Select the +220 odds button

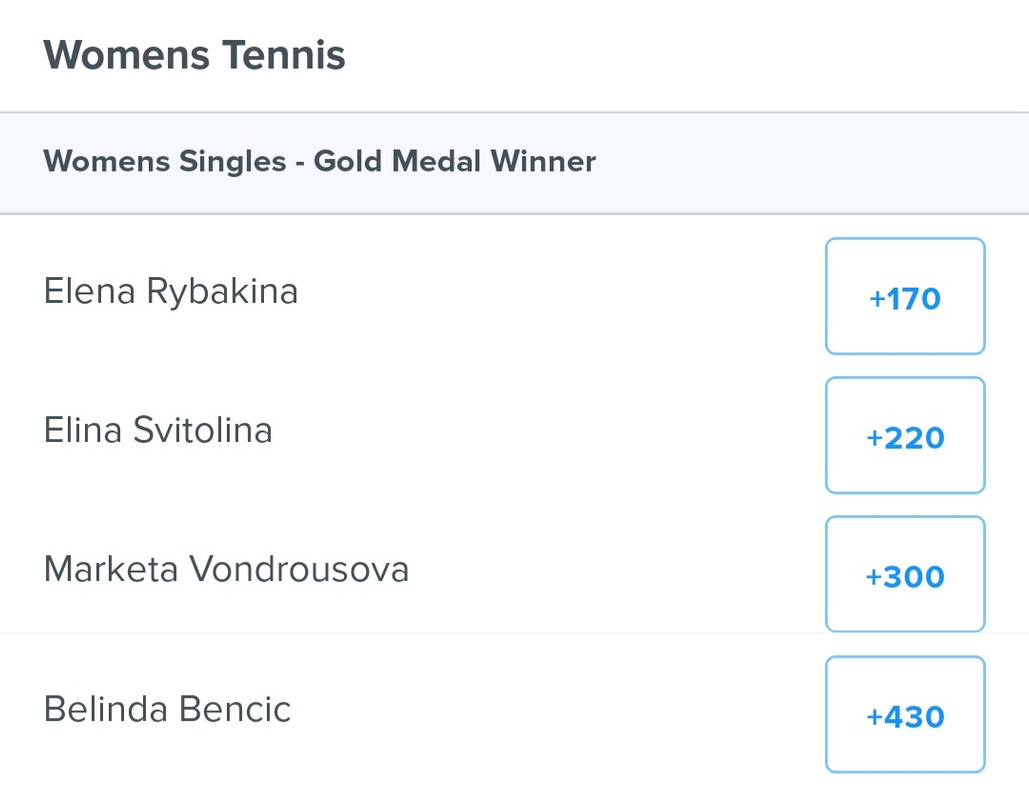pyautogui.click(x=905, y=435)
